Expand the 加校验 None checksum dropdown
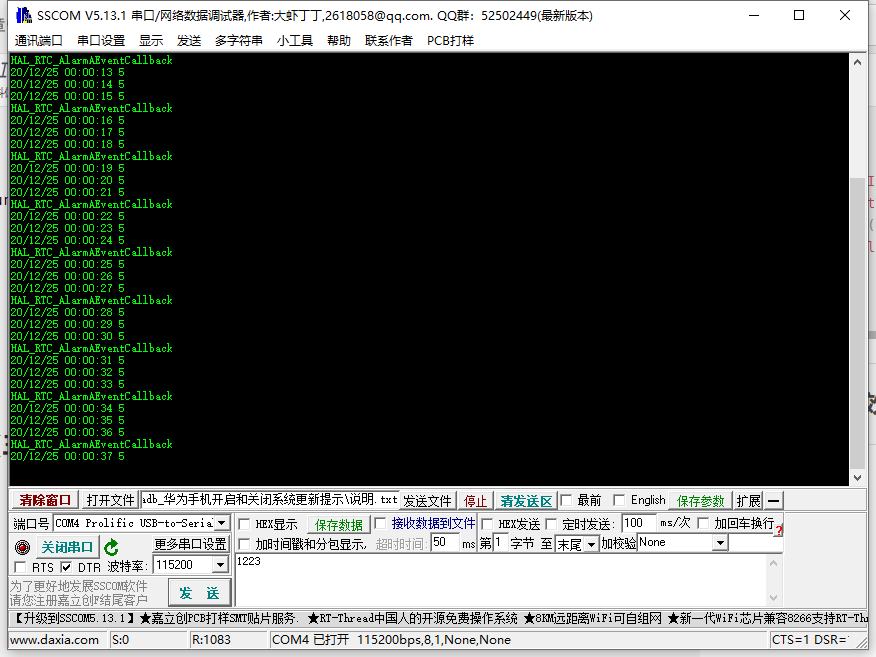This screenshot has height=657, width=876. click(721, 542)
